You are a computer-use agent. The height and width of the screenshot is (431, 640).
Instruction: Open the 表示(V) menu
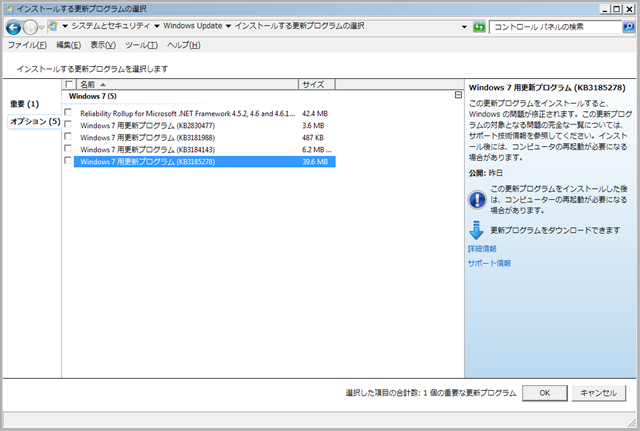tap(103, 45)
